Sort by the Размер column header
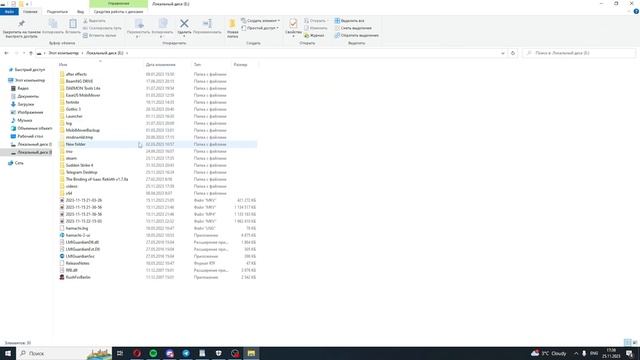The image size is (640, 360). pyautogui.click(x=240, y=65)
